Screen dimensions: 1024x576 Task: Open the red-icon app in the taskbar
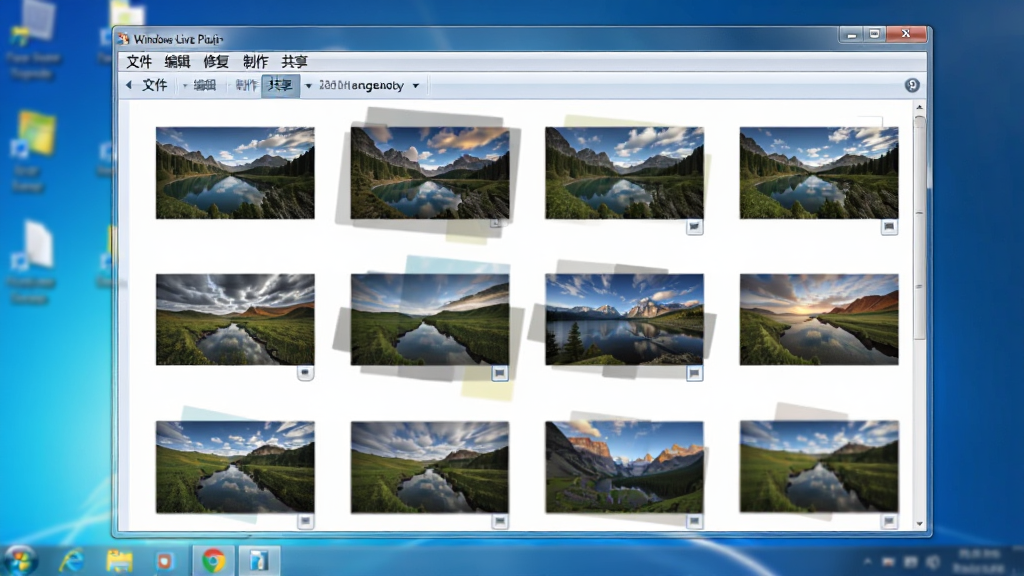pyautogui.click(x=165, y=560)
